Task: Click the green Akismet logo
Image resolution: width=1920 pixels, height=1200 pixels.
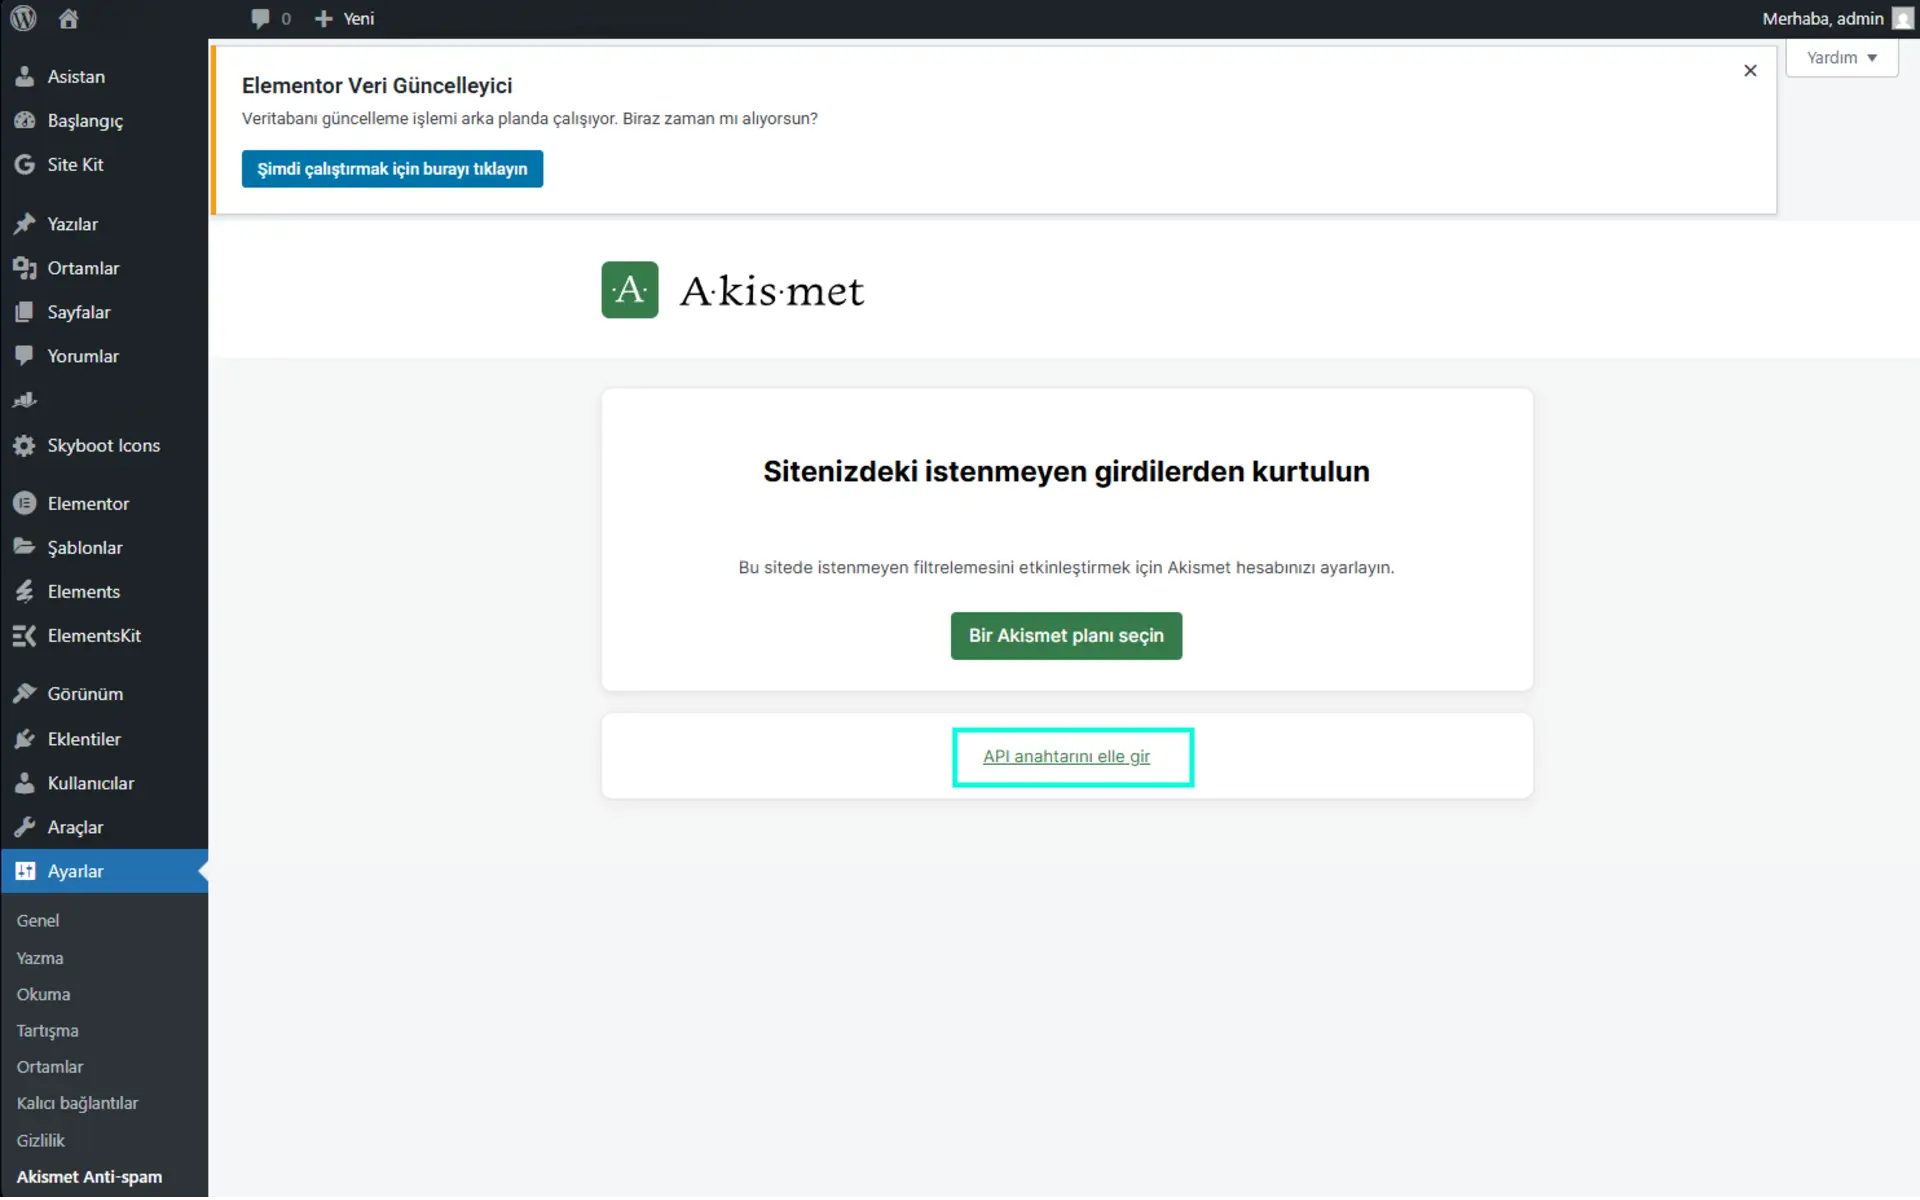Action: [x=630, y=290]
